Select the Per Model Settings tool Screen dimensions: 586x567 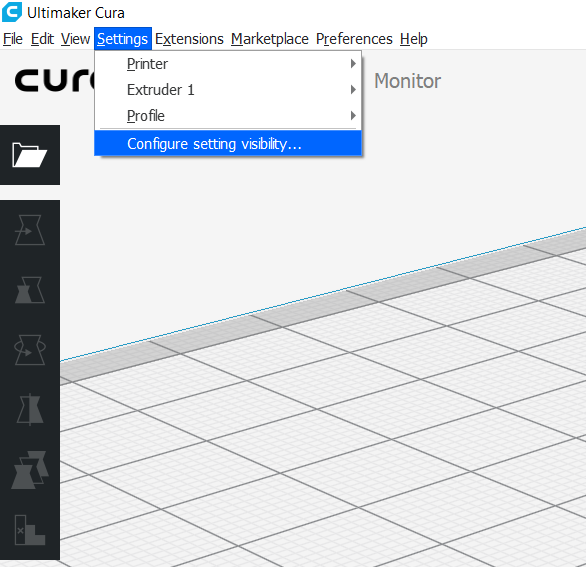click(x=30, y=470)
